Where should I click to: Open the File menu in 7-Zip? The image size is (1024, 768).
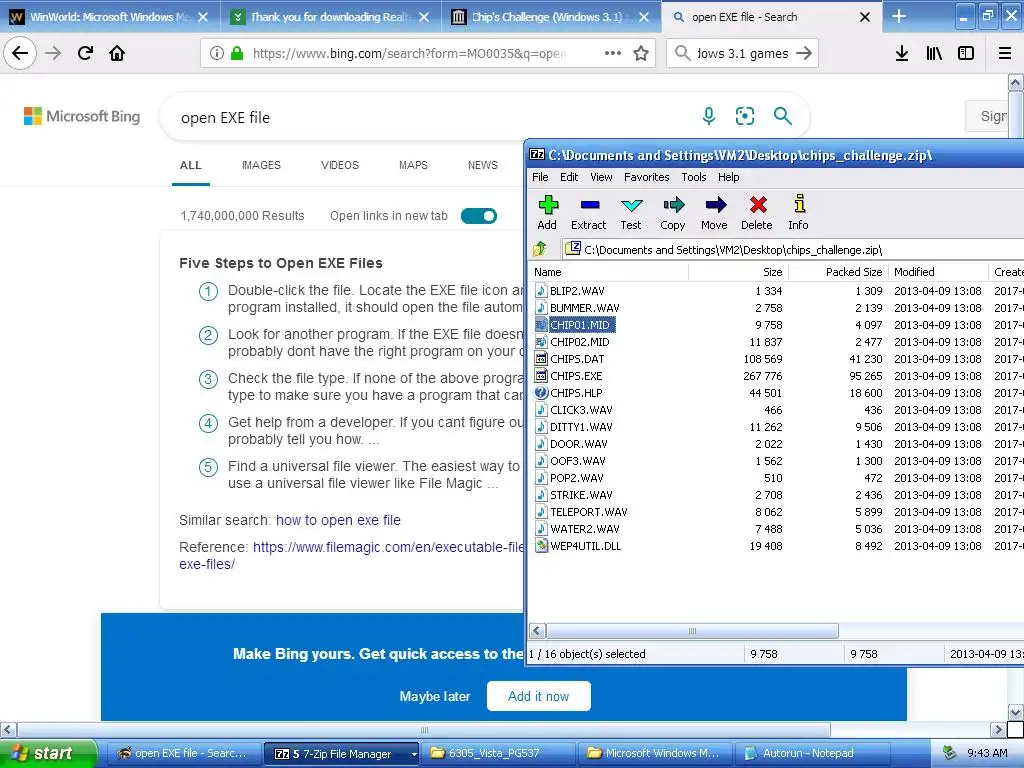tap(540, 177)
